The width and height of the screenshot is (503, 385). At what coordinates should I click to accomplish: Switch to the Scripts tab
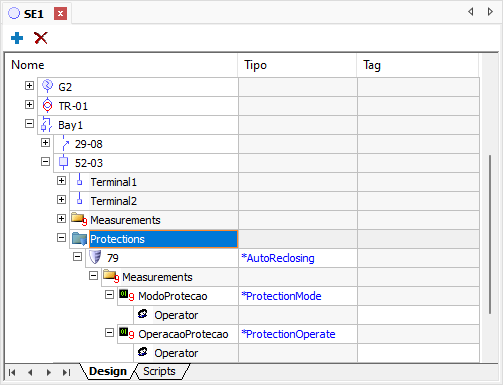pos(159,371)
